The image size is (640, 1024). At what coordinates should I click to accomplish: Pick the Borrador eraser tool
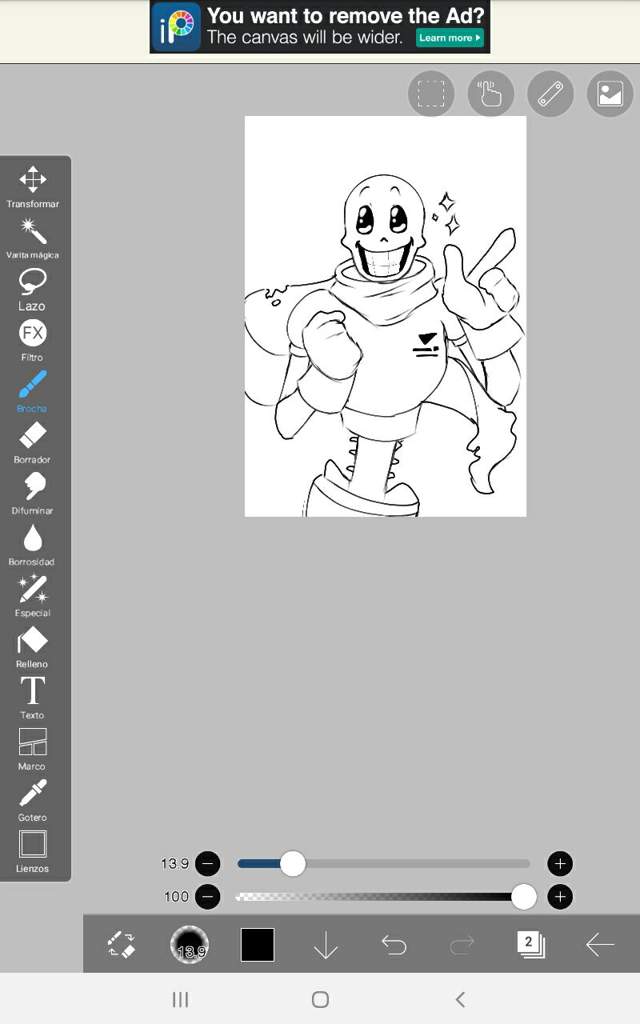pos(33,442)
